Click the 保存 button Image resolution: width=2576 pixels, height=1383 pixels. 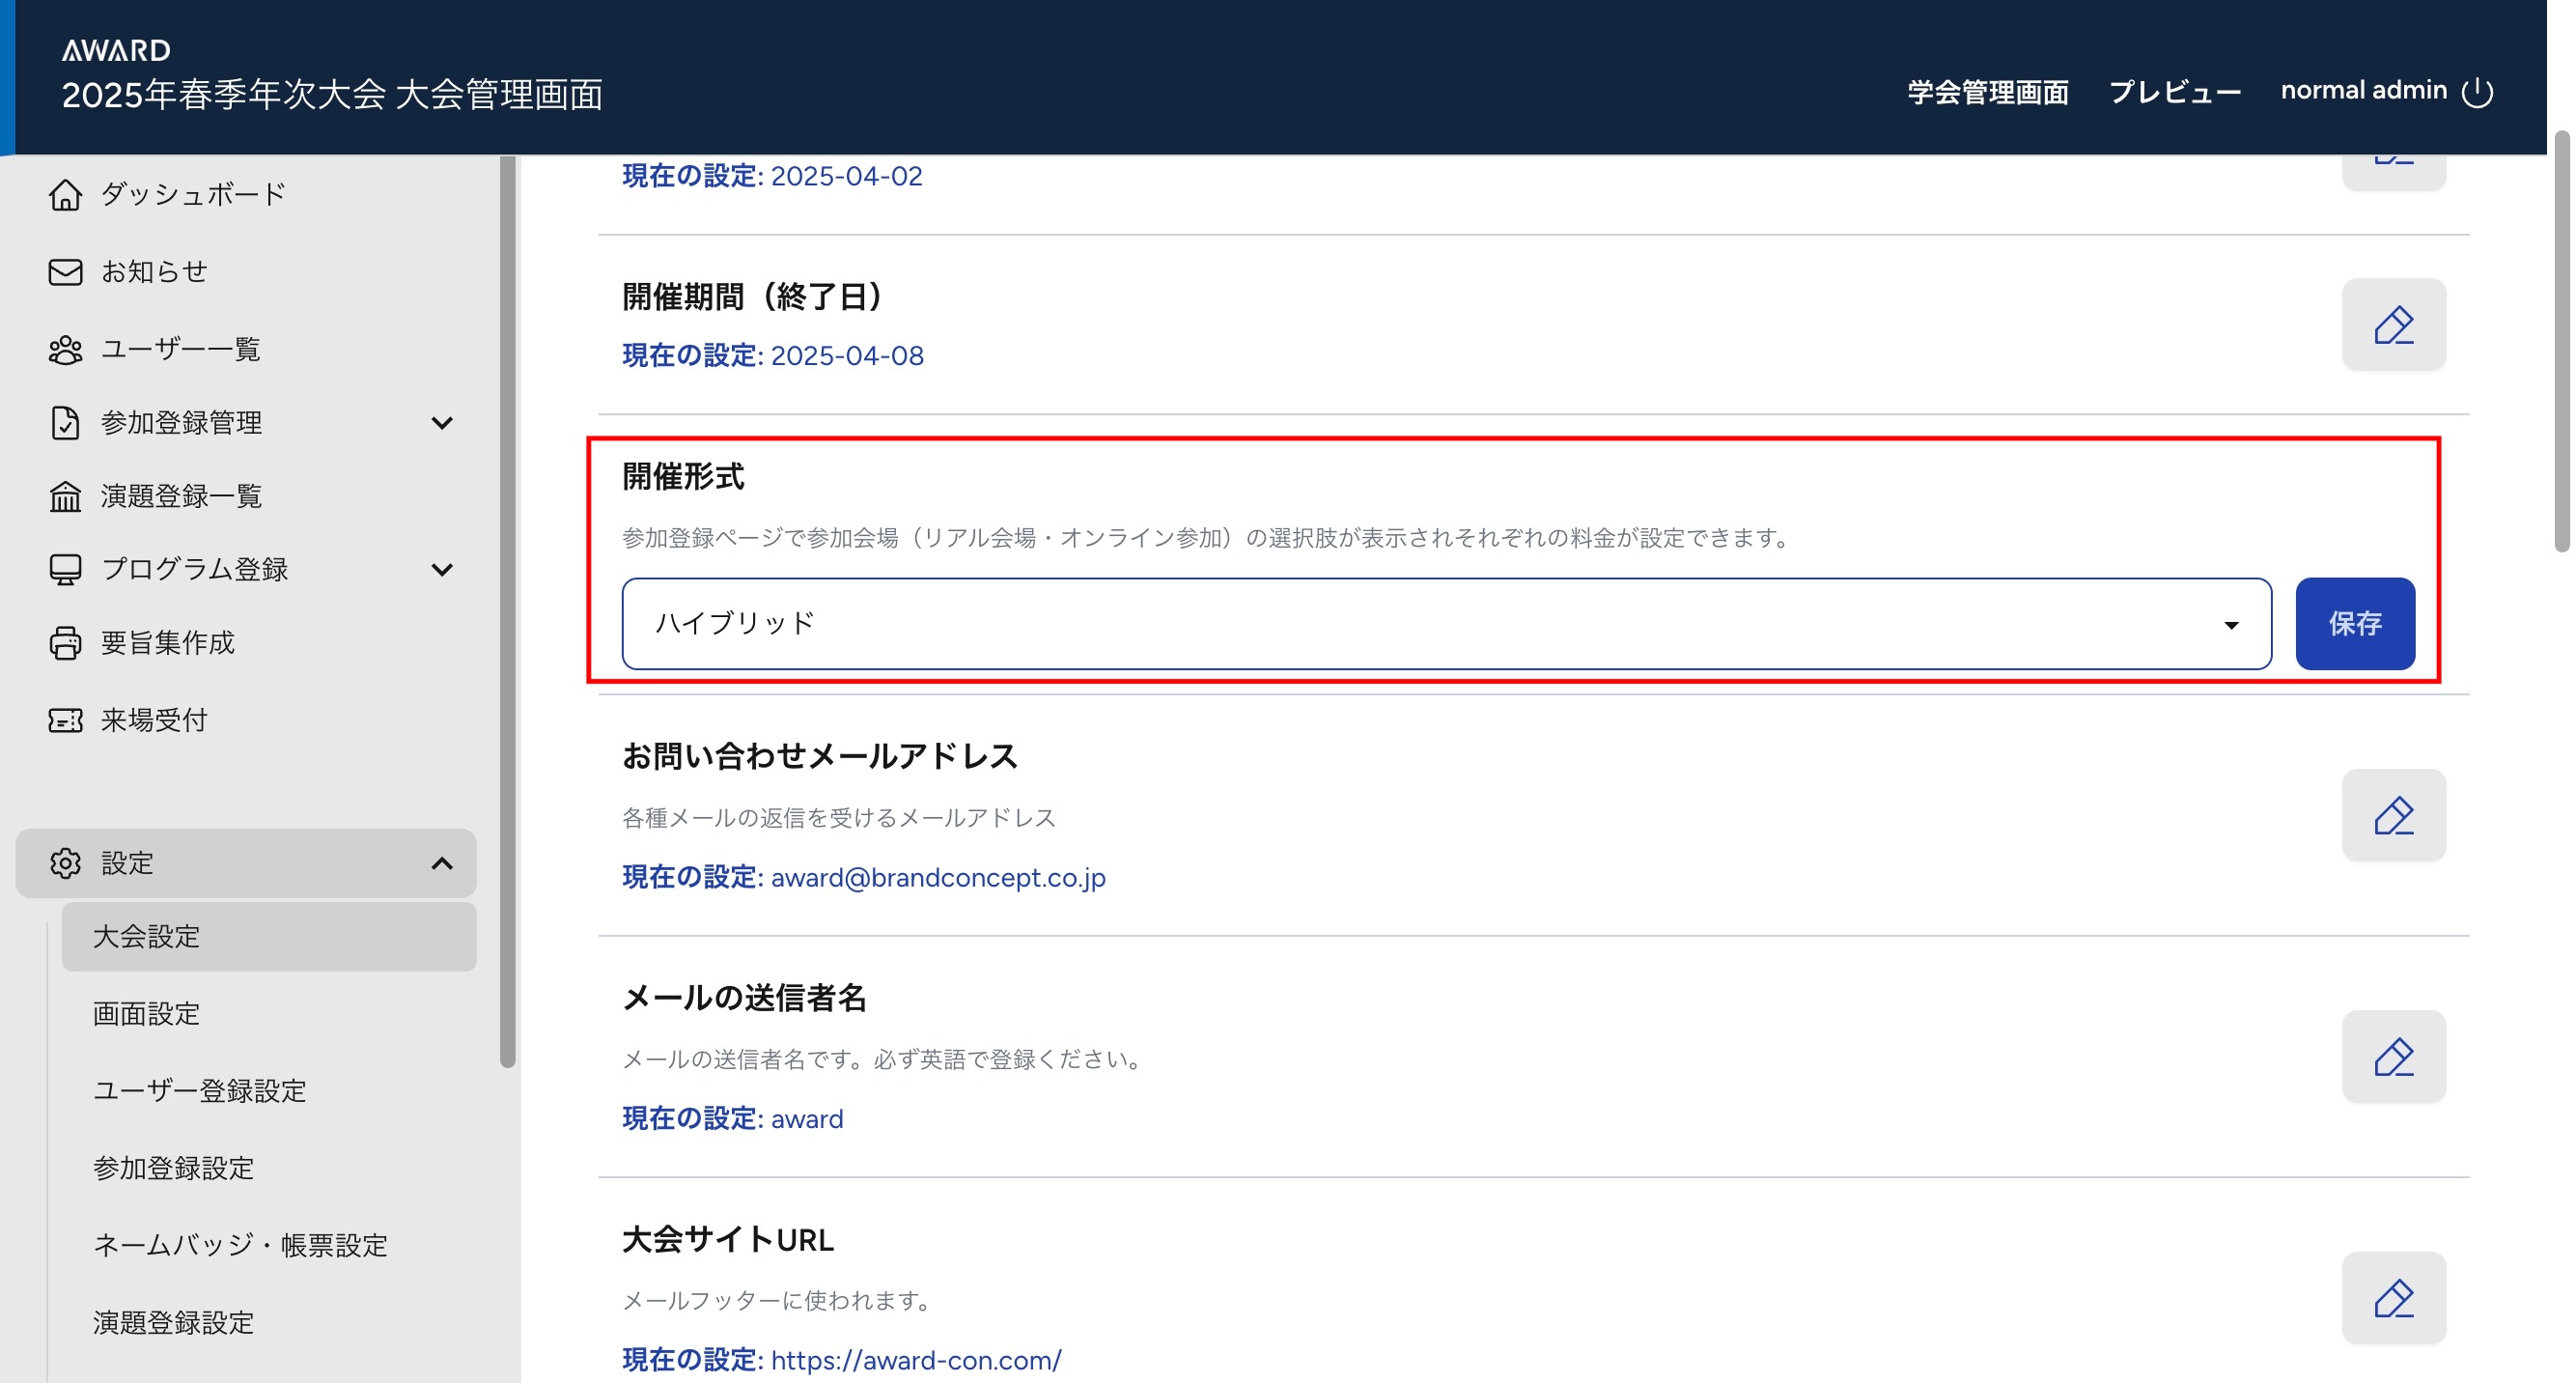pyautogui.click(x=2354, y=624)
